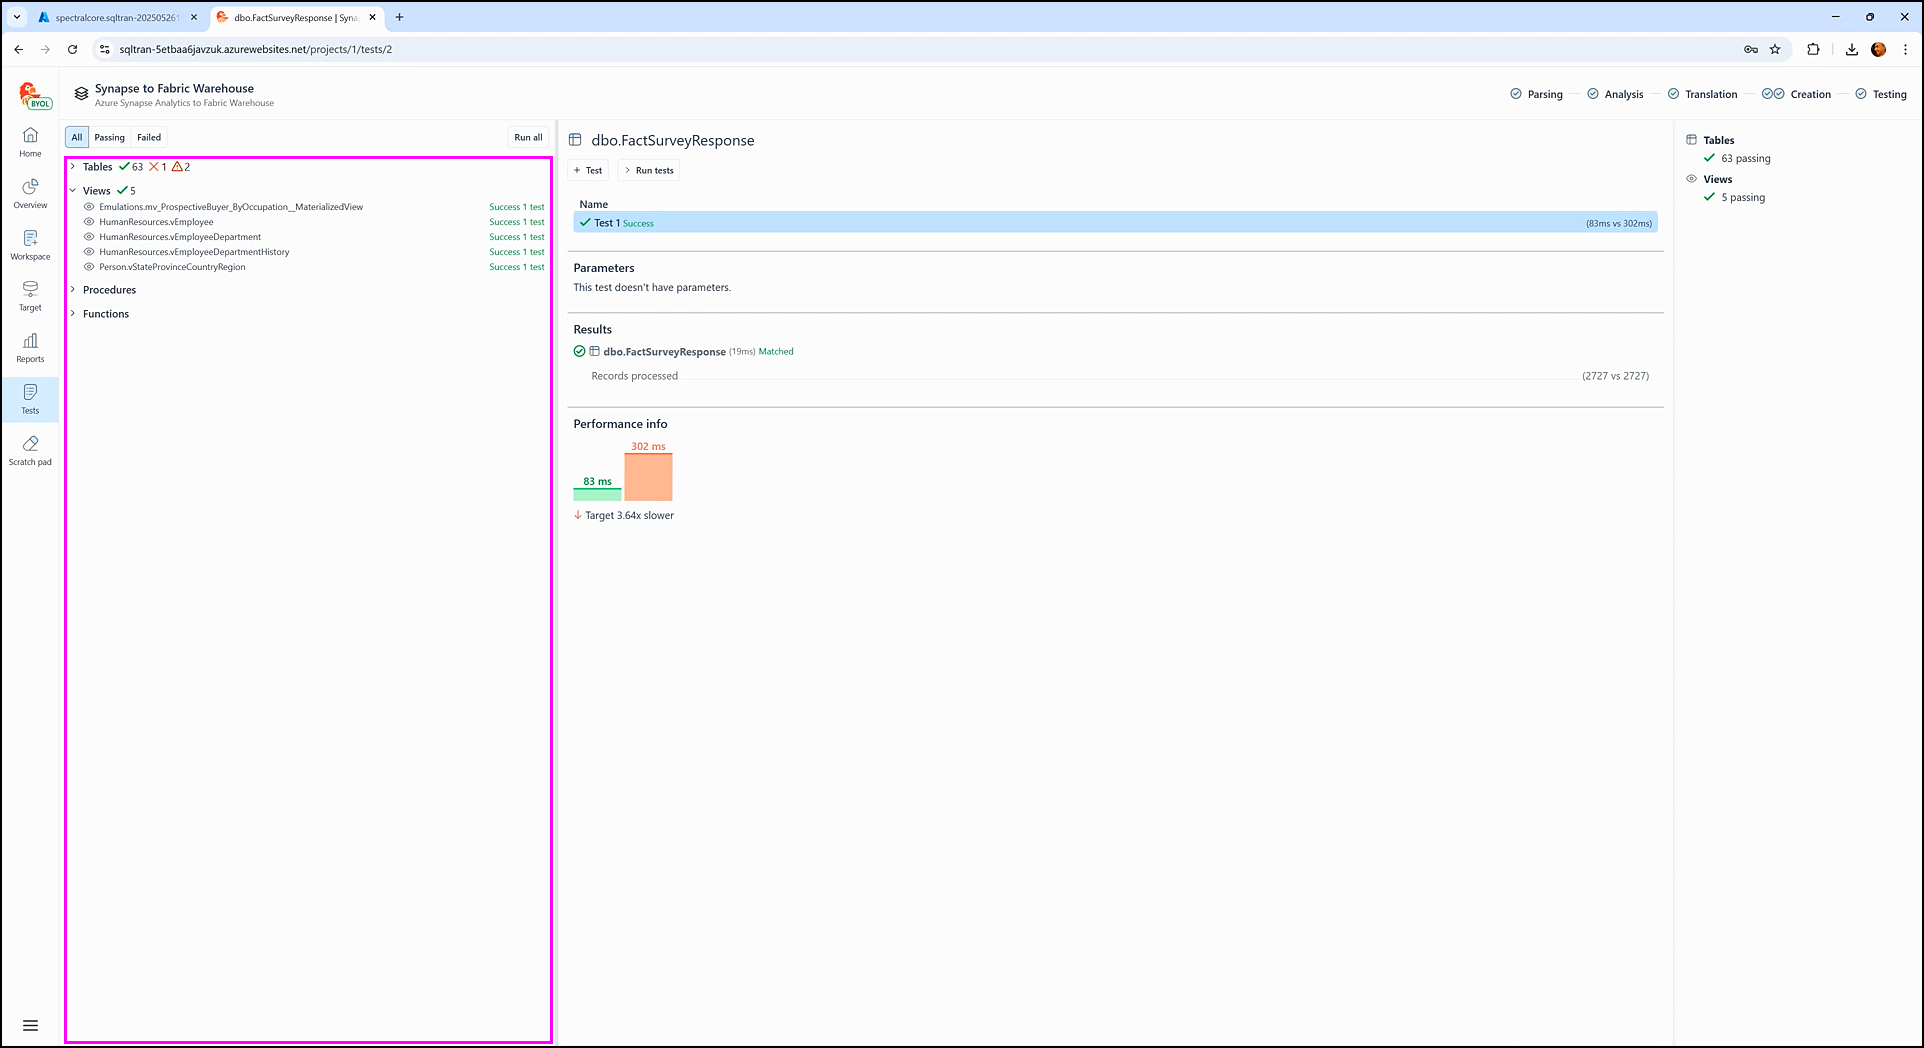Viewport: 1924px width, 1048px height.
Task: Expand the Functions tree group
Action: [73, 314]
